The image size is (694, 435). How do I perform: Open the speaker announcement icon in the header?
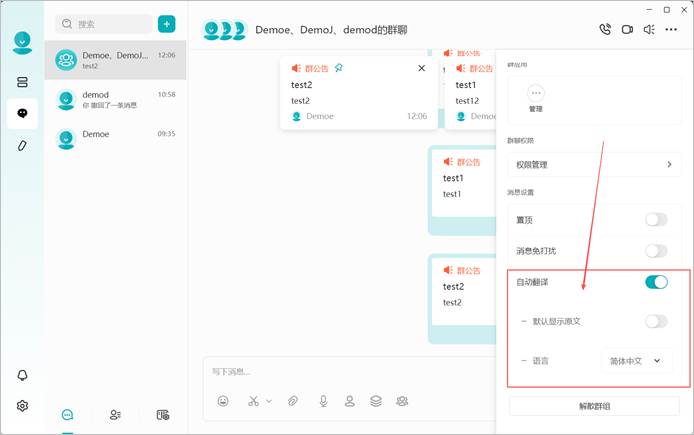649,30
